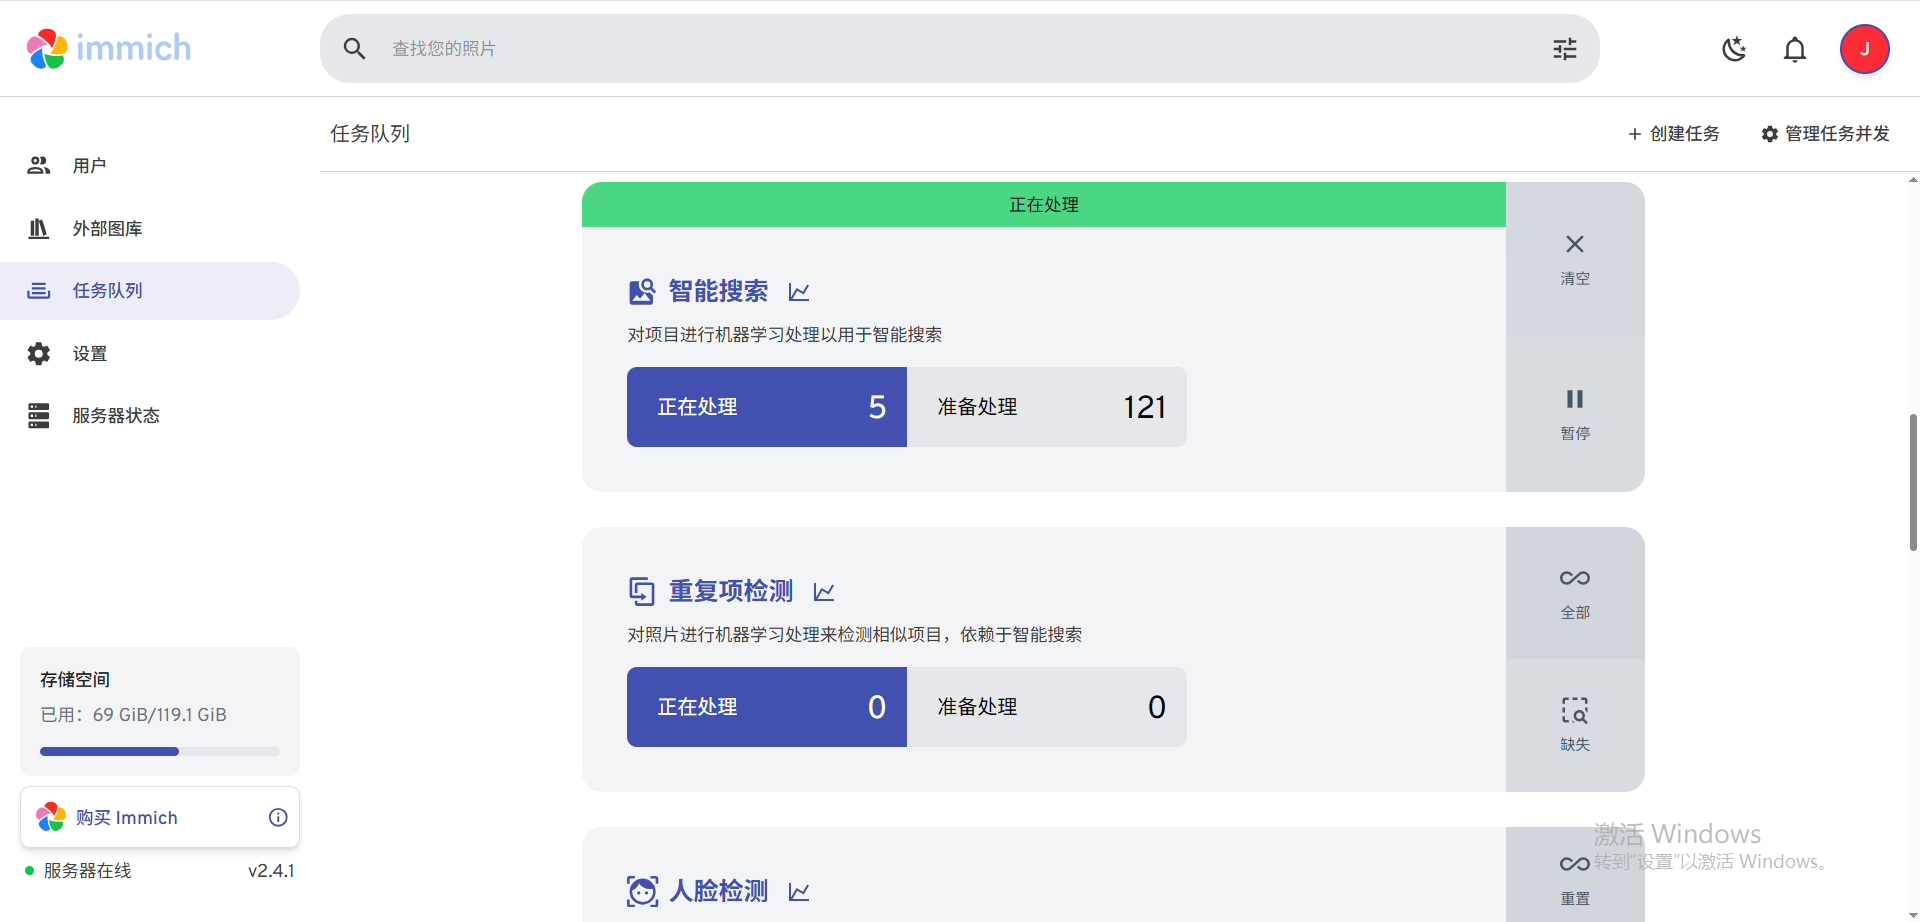The width and height of the screenshot is (1920, 922).
Task: Open Server Status page
Action: 115,416
